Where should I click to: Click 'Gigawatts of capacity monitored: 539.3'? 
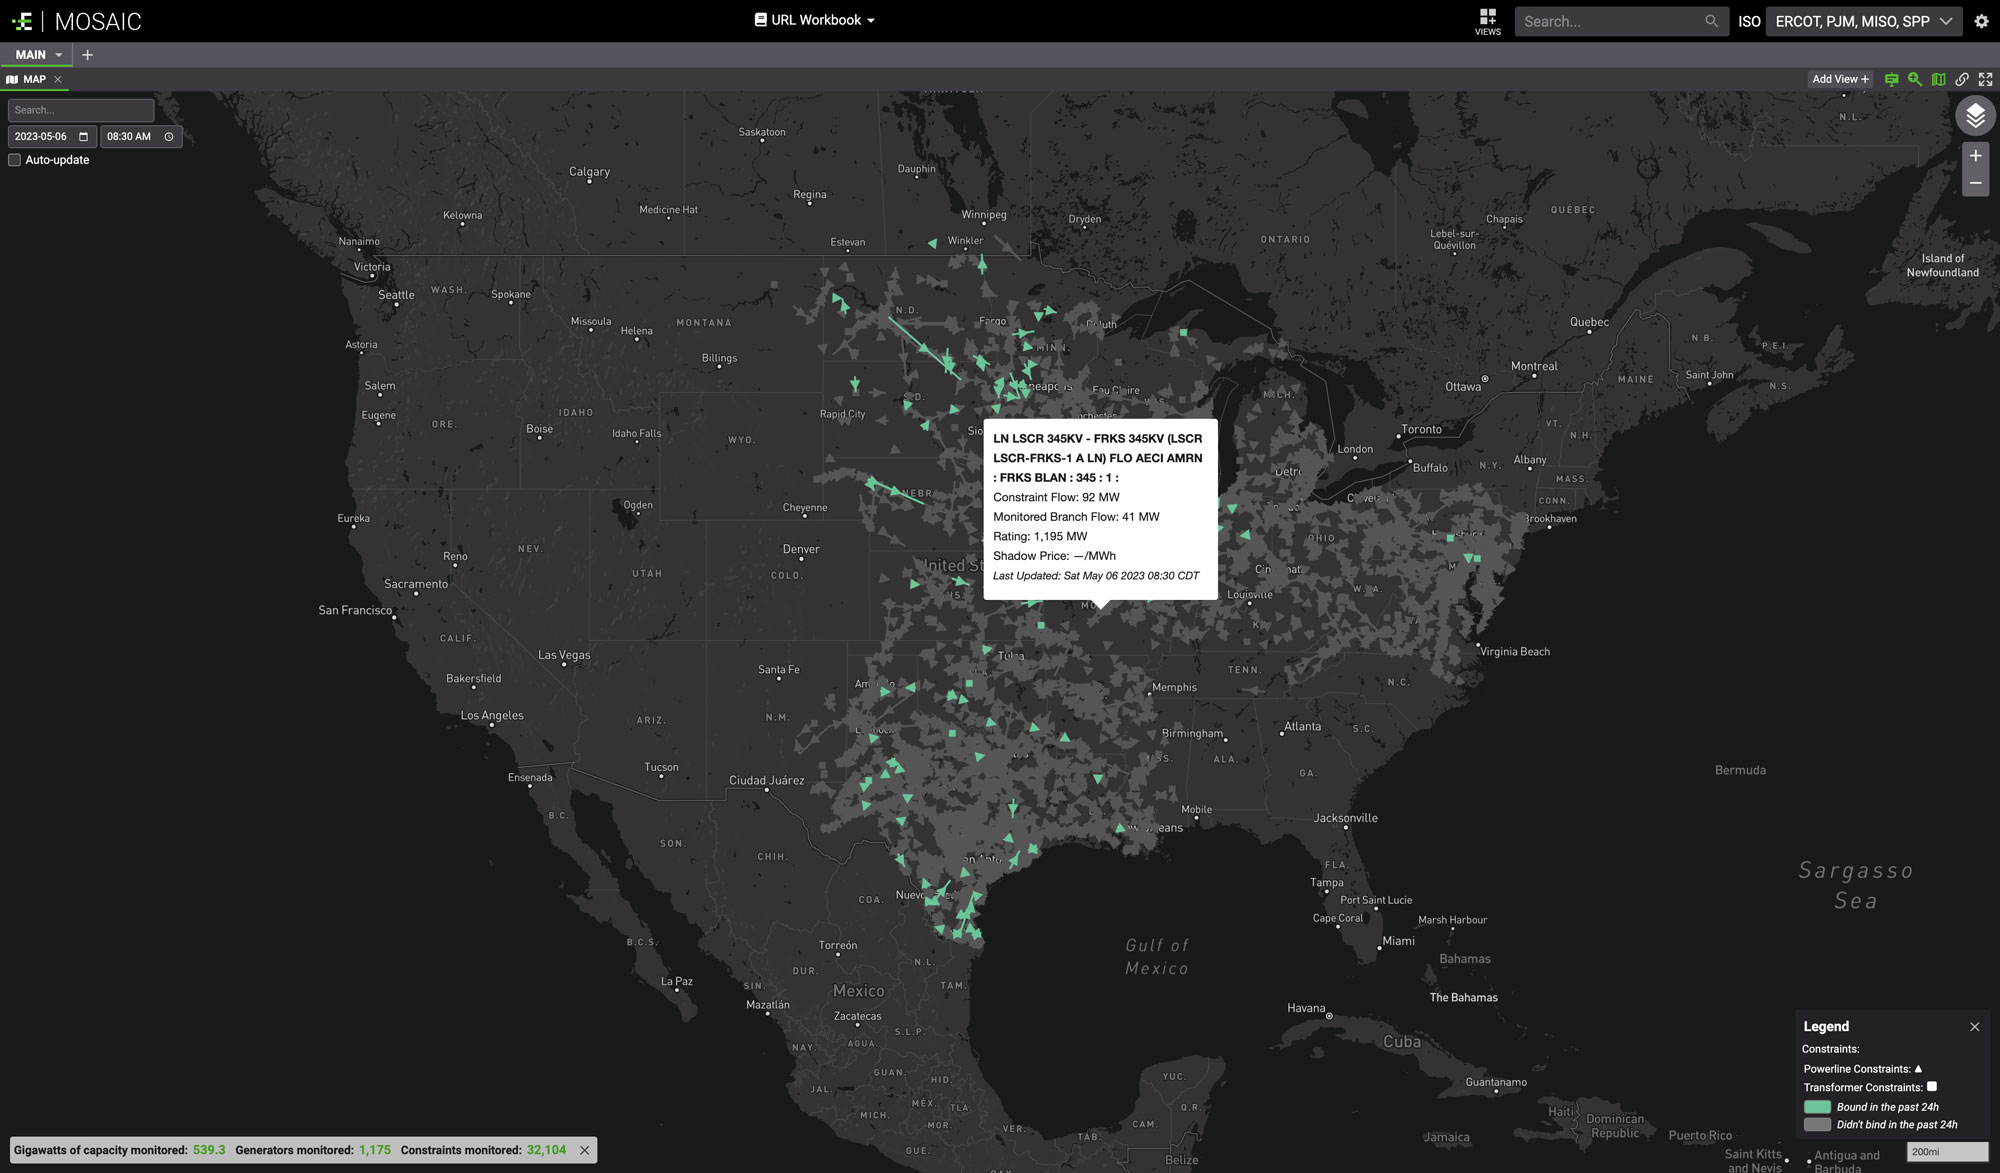pyautogui.click(x=119, y=1150)
